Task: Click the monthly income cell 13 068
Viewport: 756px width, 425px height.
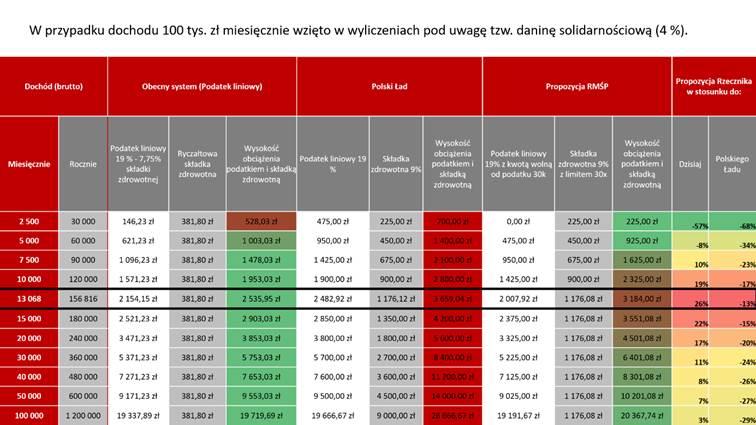Action: (x=29, y=298)
